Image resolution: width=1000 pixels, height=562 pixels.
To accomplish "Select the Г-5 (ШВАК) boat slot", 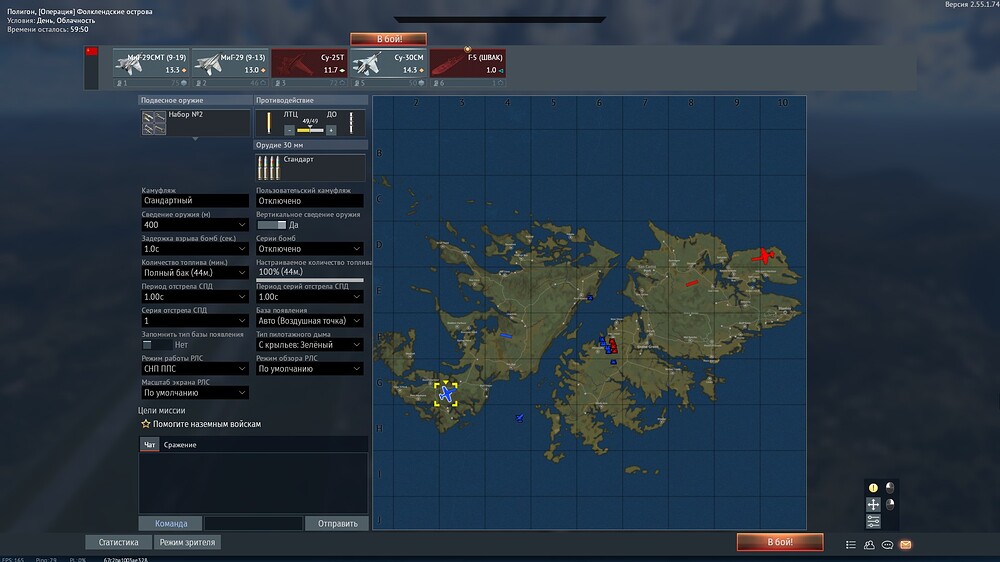I will (467, 63).
